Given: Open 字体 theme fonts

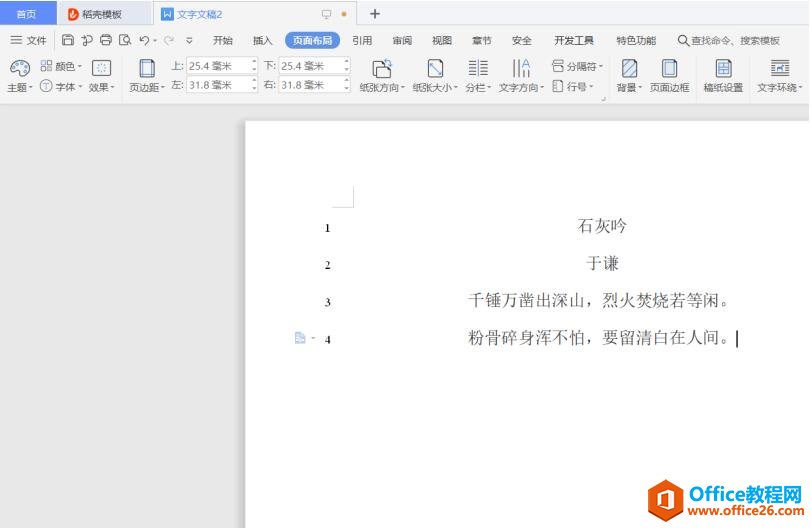Looking at the screenshot, I should pyautogui.click(x=61, y=86).
